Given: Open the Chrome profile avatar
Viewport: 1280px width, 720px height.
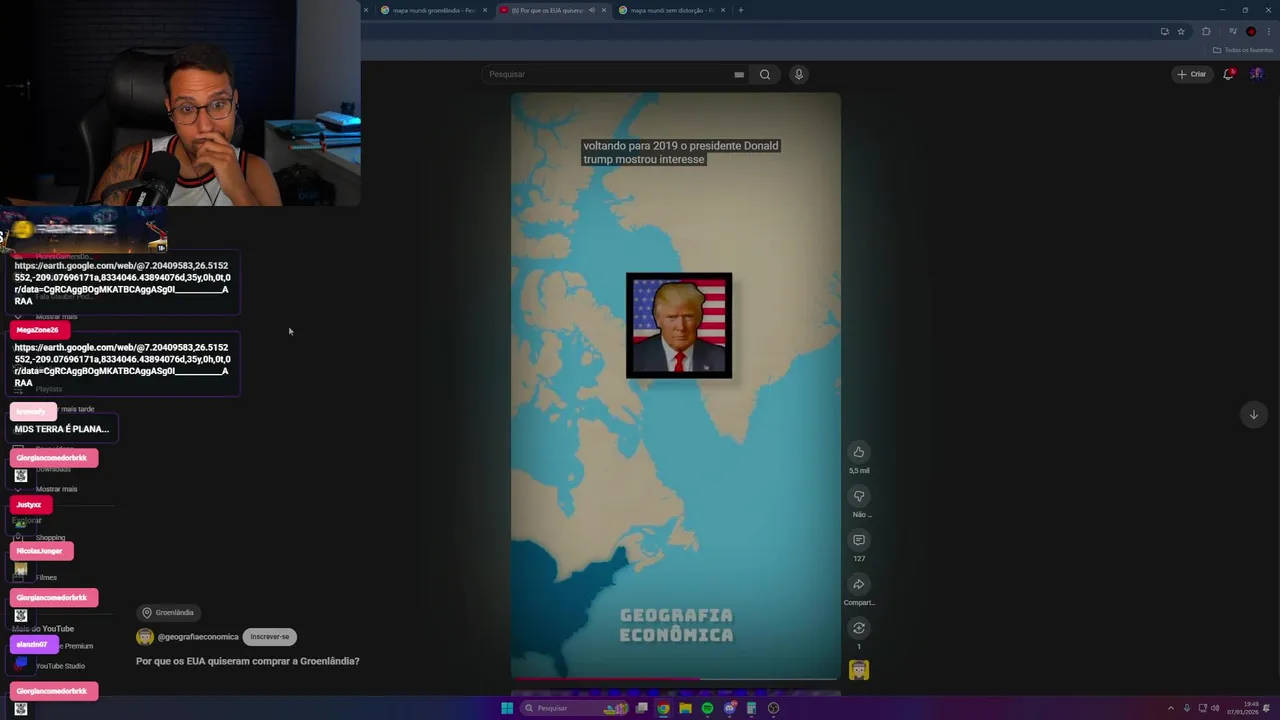Looking at the screenshot, I should point(1251,31).
